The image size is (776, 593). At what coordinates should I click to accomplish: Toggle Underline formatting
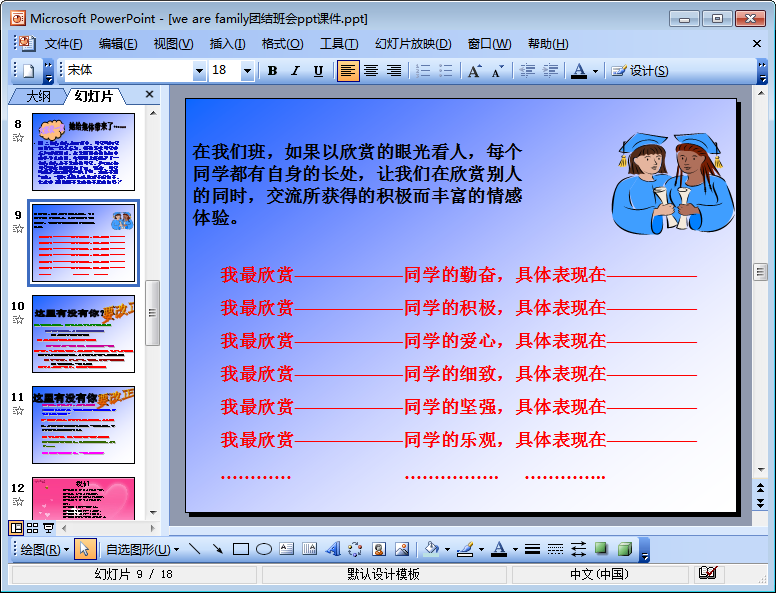pyautogui.click(x=318, y=71)
